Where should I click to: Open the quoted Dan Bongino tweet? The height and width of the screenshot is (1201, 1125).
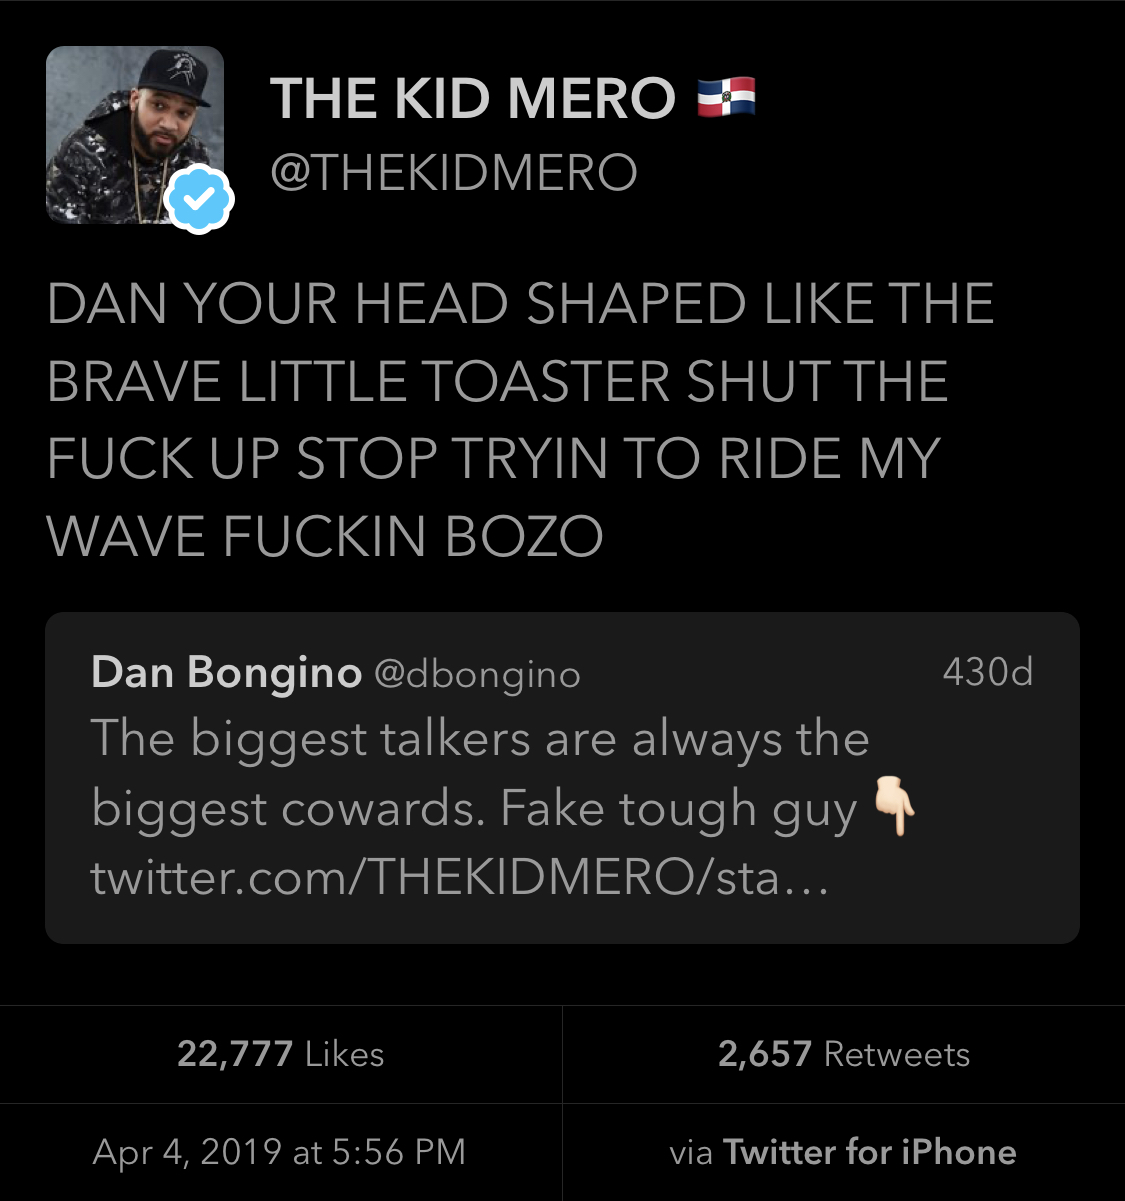click(x=562, y=777)
